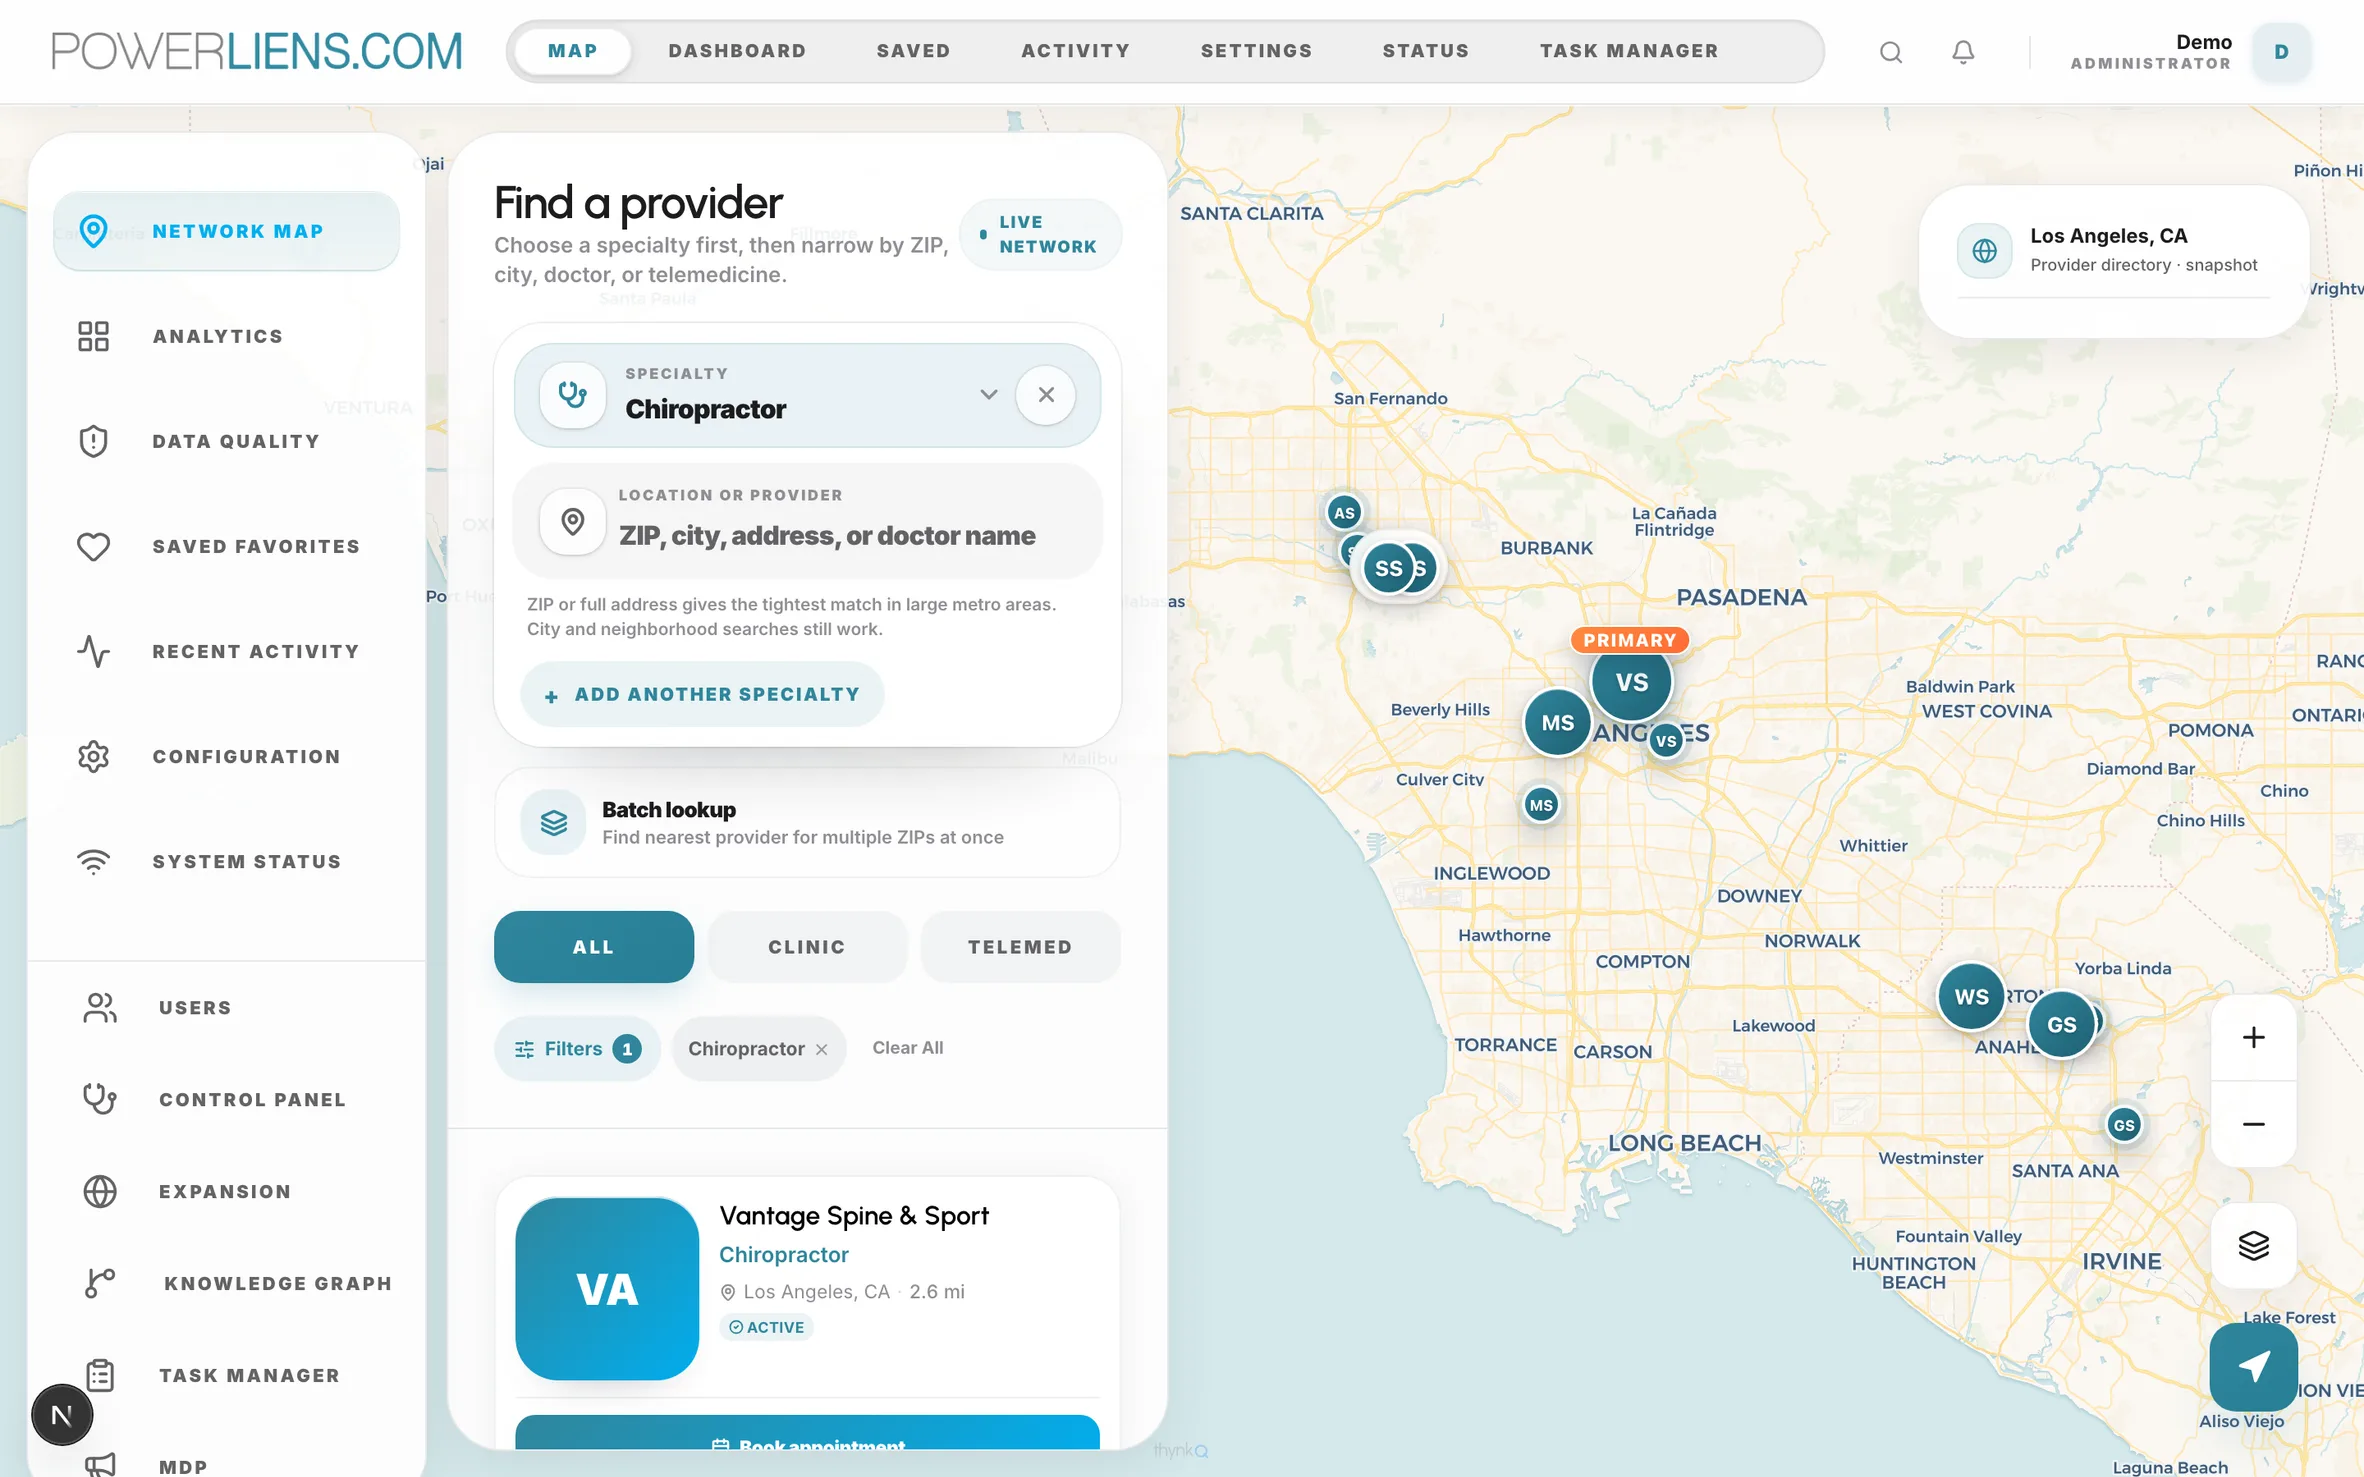Select the large GS marker beside WS
The image size is (2364, 1477).
pos(2061,1024)
